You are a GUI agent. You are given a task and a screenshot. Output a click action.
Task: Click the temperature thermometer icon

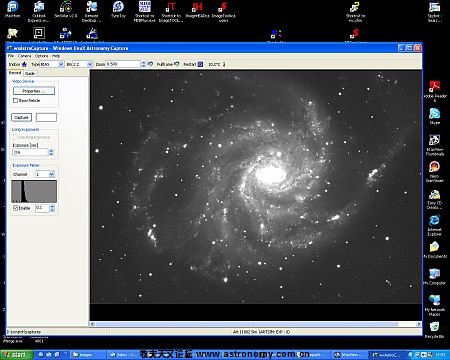[x=224, y=64]
